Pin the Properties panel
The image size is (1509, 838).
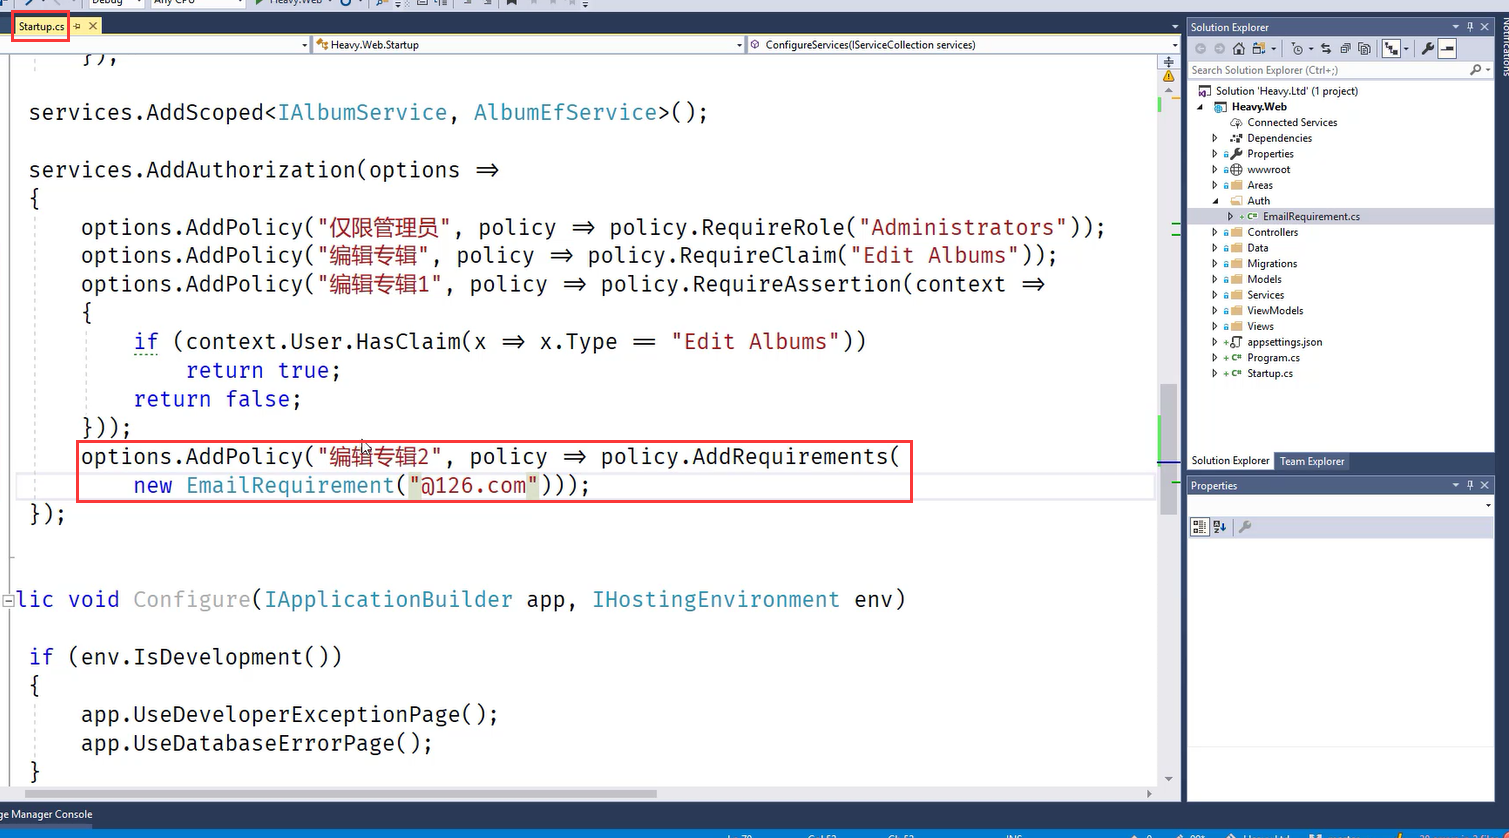click(x=1470, y=485)
